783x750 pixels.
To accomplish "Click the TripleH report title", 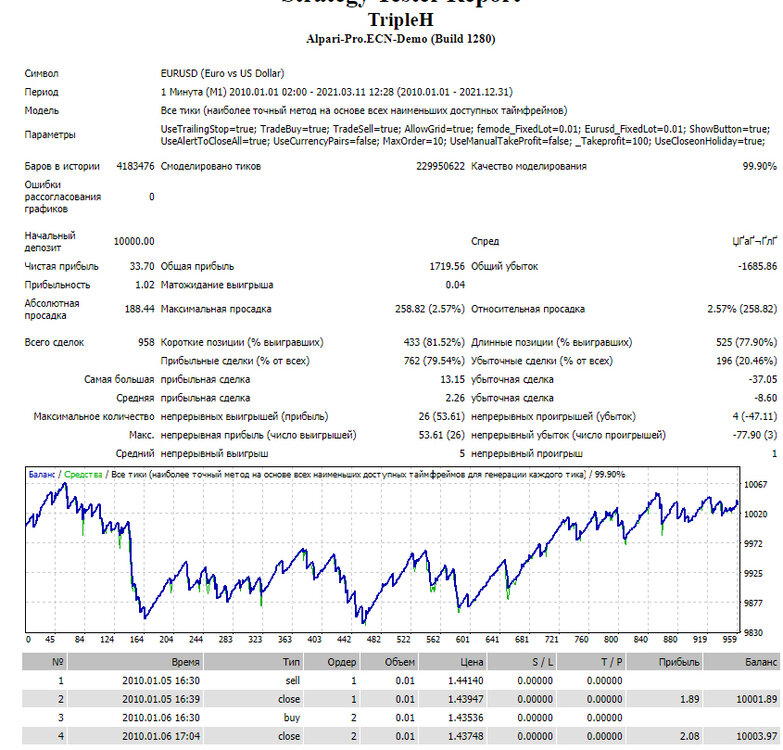I will tap(400, 20).
